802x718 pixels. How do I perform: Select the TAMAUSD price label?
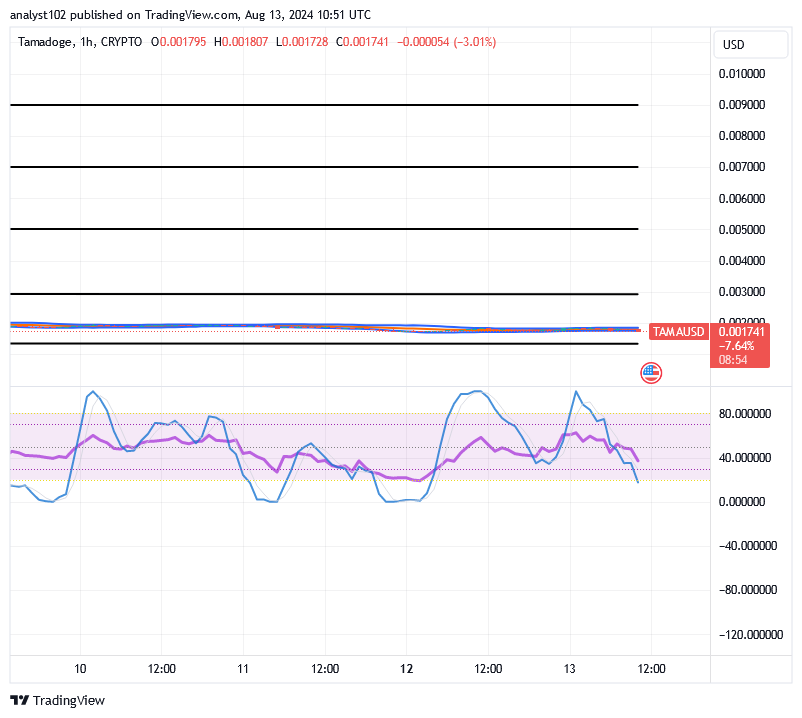pyautogui.click(x=678, y=331)
